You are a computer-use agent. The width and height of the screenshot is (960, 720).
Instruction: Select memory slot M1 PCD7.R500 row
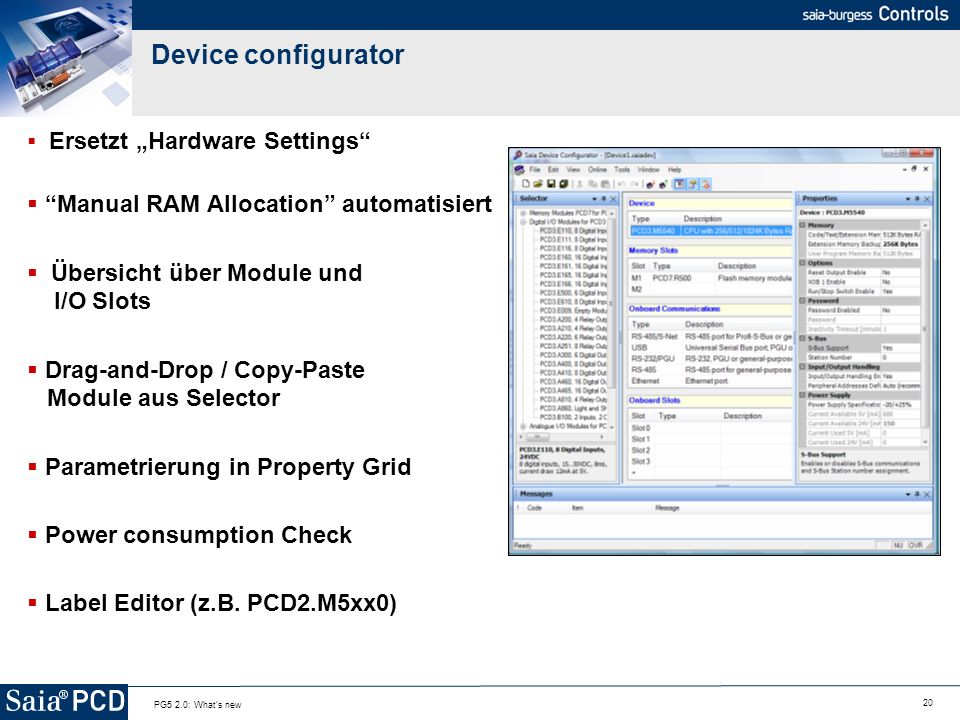click(710, 278)
